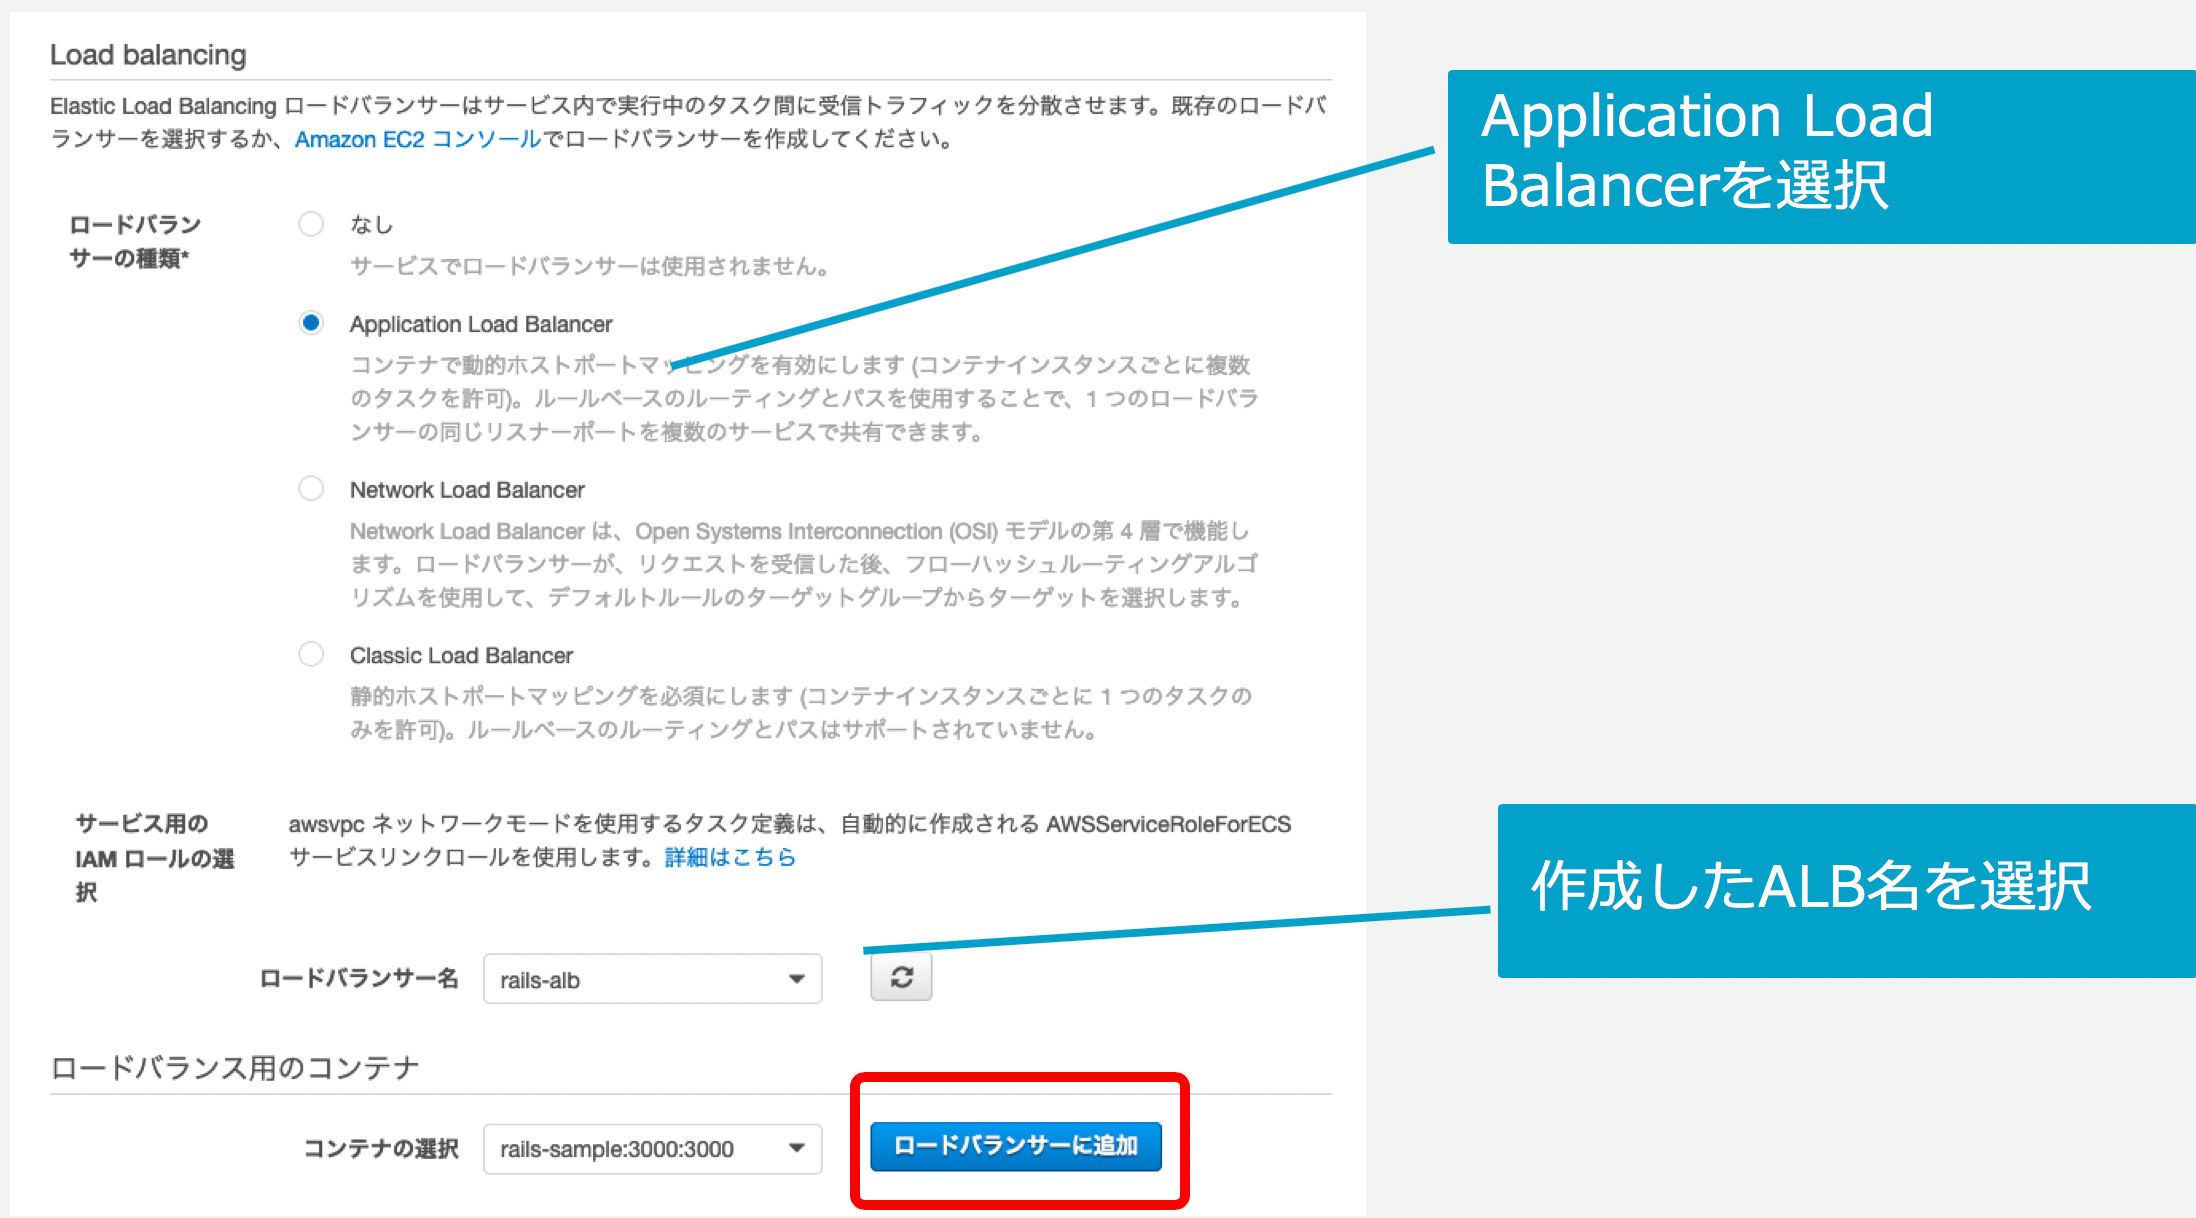Open the Amazon EC2 コンソール link

coord(418,139)
